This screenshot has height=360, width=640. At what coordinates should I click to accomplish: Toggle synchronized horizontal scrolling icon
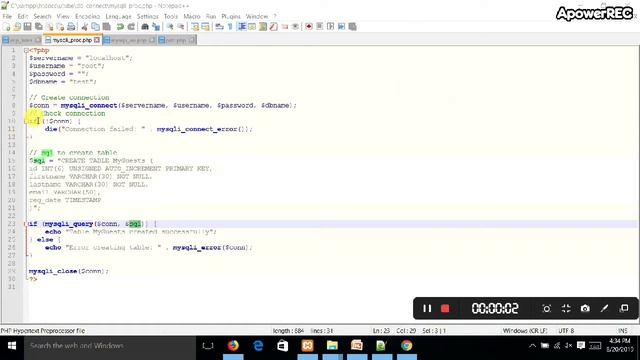pyautogui.click(x=205, y=27)
